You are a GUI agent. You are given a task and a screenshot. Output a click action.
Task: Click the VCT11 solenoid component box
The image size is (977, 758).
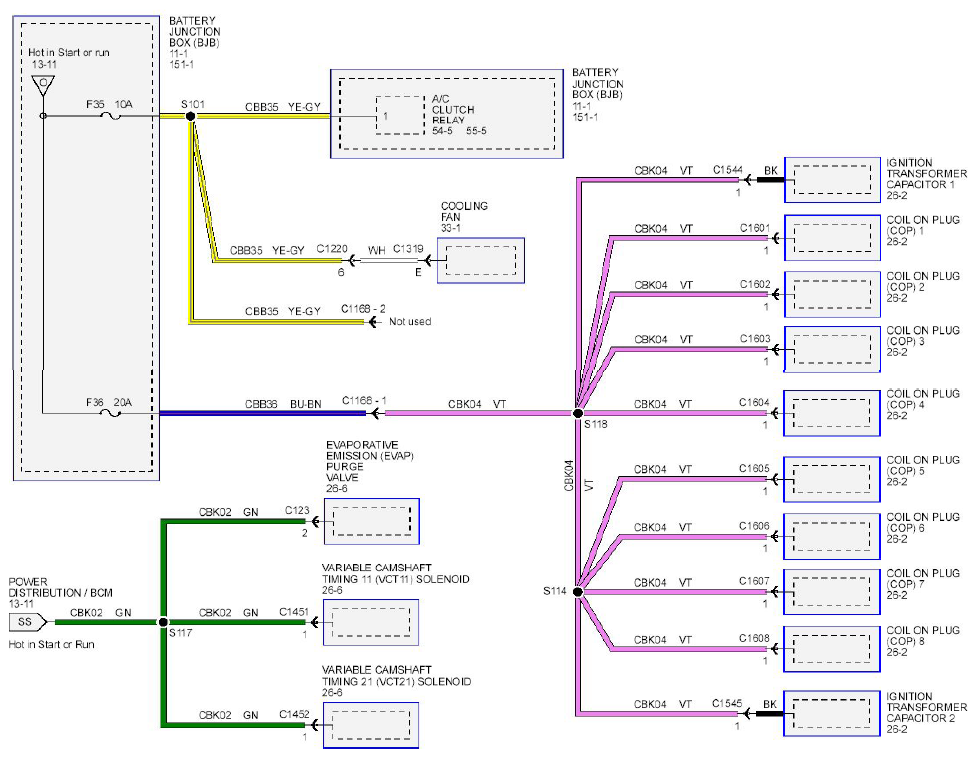[371, 622]
